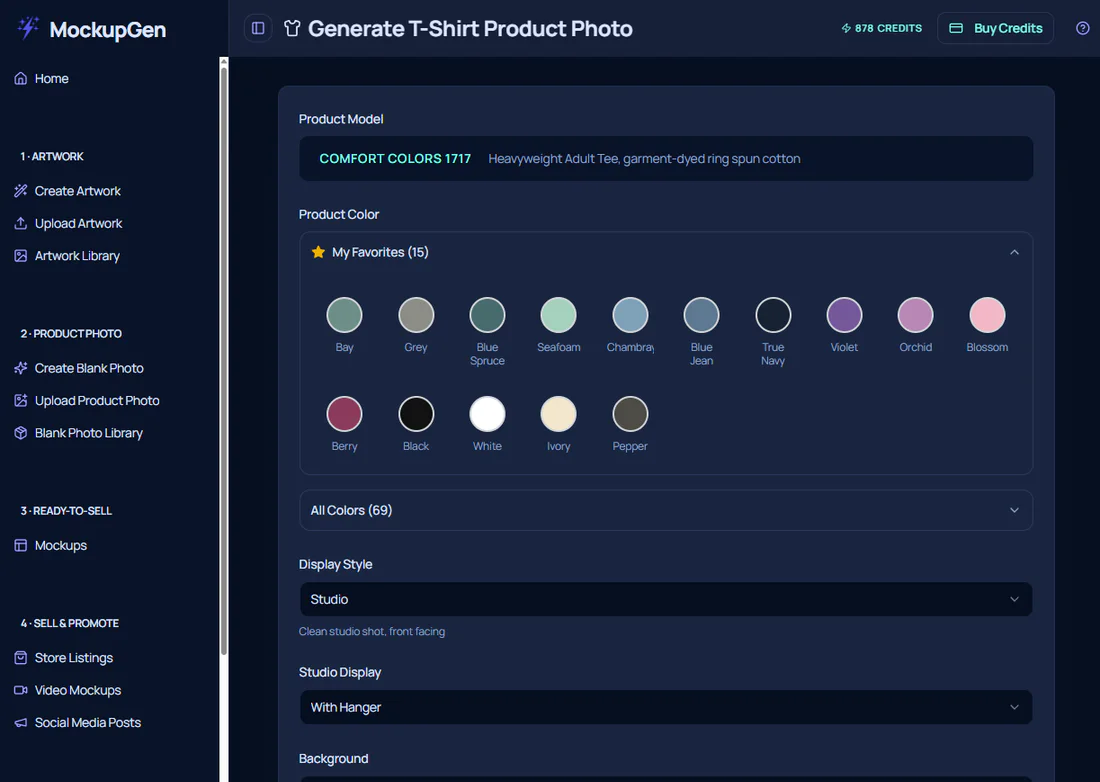Open help question mark icon
The width and height of the screenshot is (1100, 782).
coord(1082,28)
